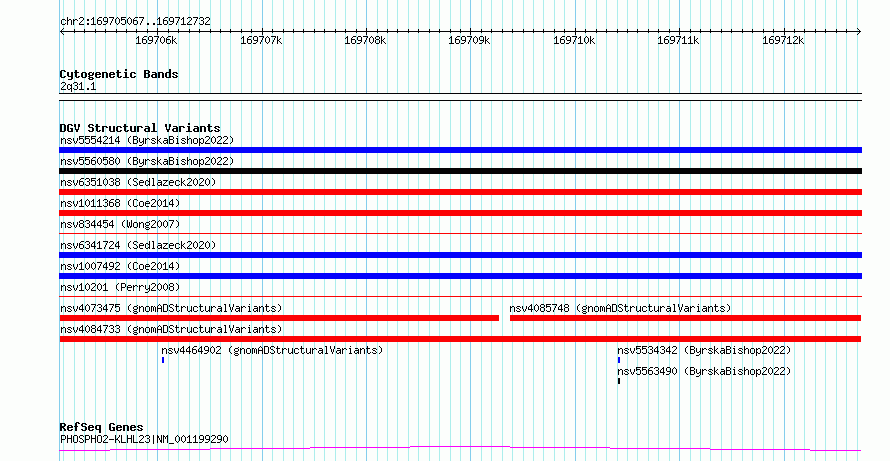Image resolution: width=890 pixels, height=461 pixels.
Task: Open the nsv6341724 (Sedlazeck2020) label
Action: tap(138, 245)
